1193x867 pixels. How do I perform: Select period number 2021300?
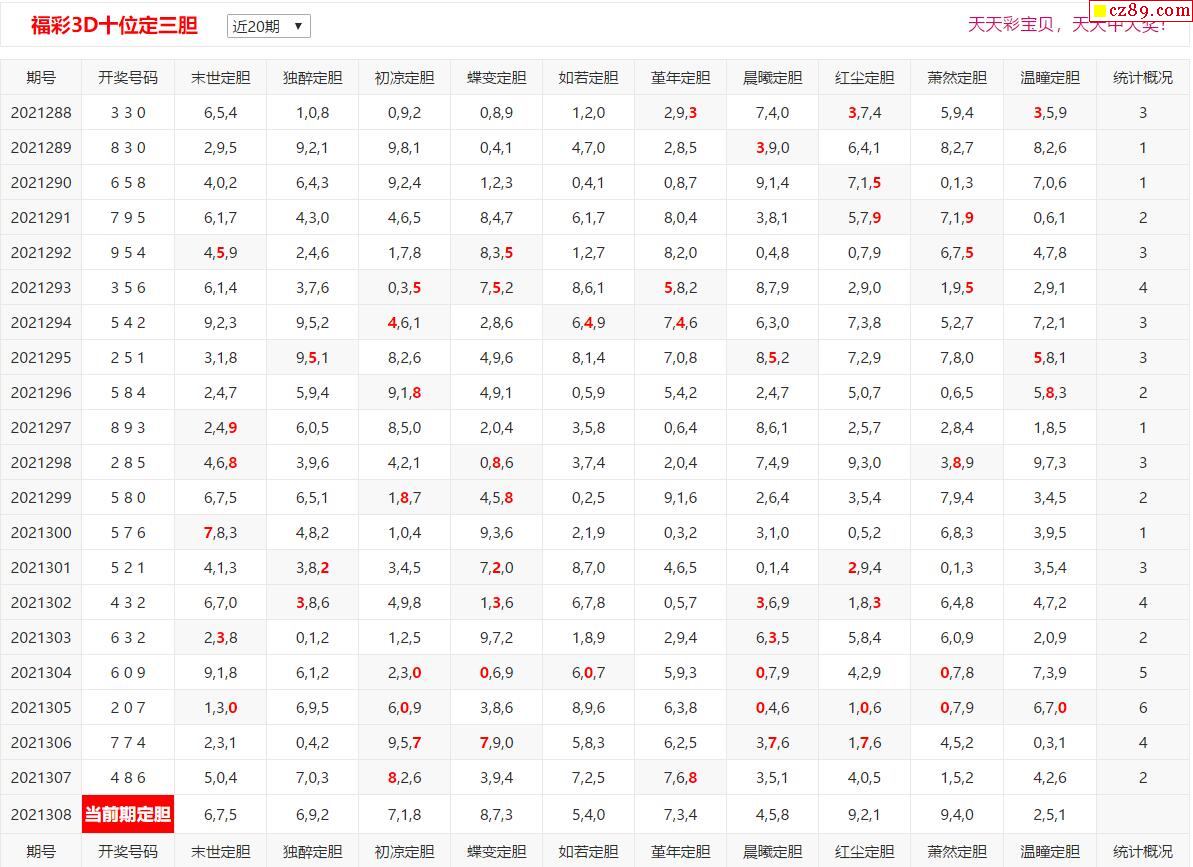click(41, 533)
